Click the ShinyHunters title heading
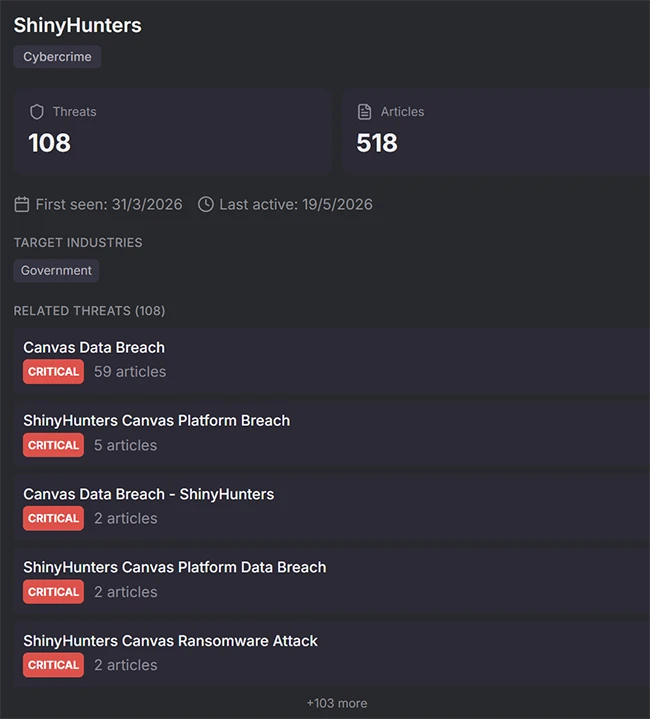Image resolution: width=650 pixels, height=719 pixels. click(77, 25)
